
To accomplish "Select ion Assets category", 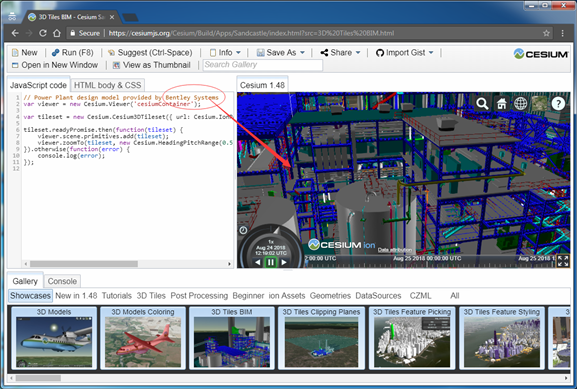I will [287, 296].
